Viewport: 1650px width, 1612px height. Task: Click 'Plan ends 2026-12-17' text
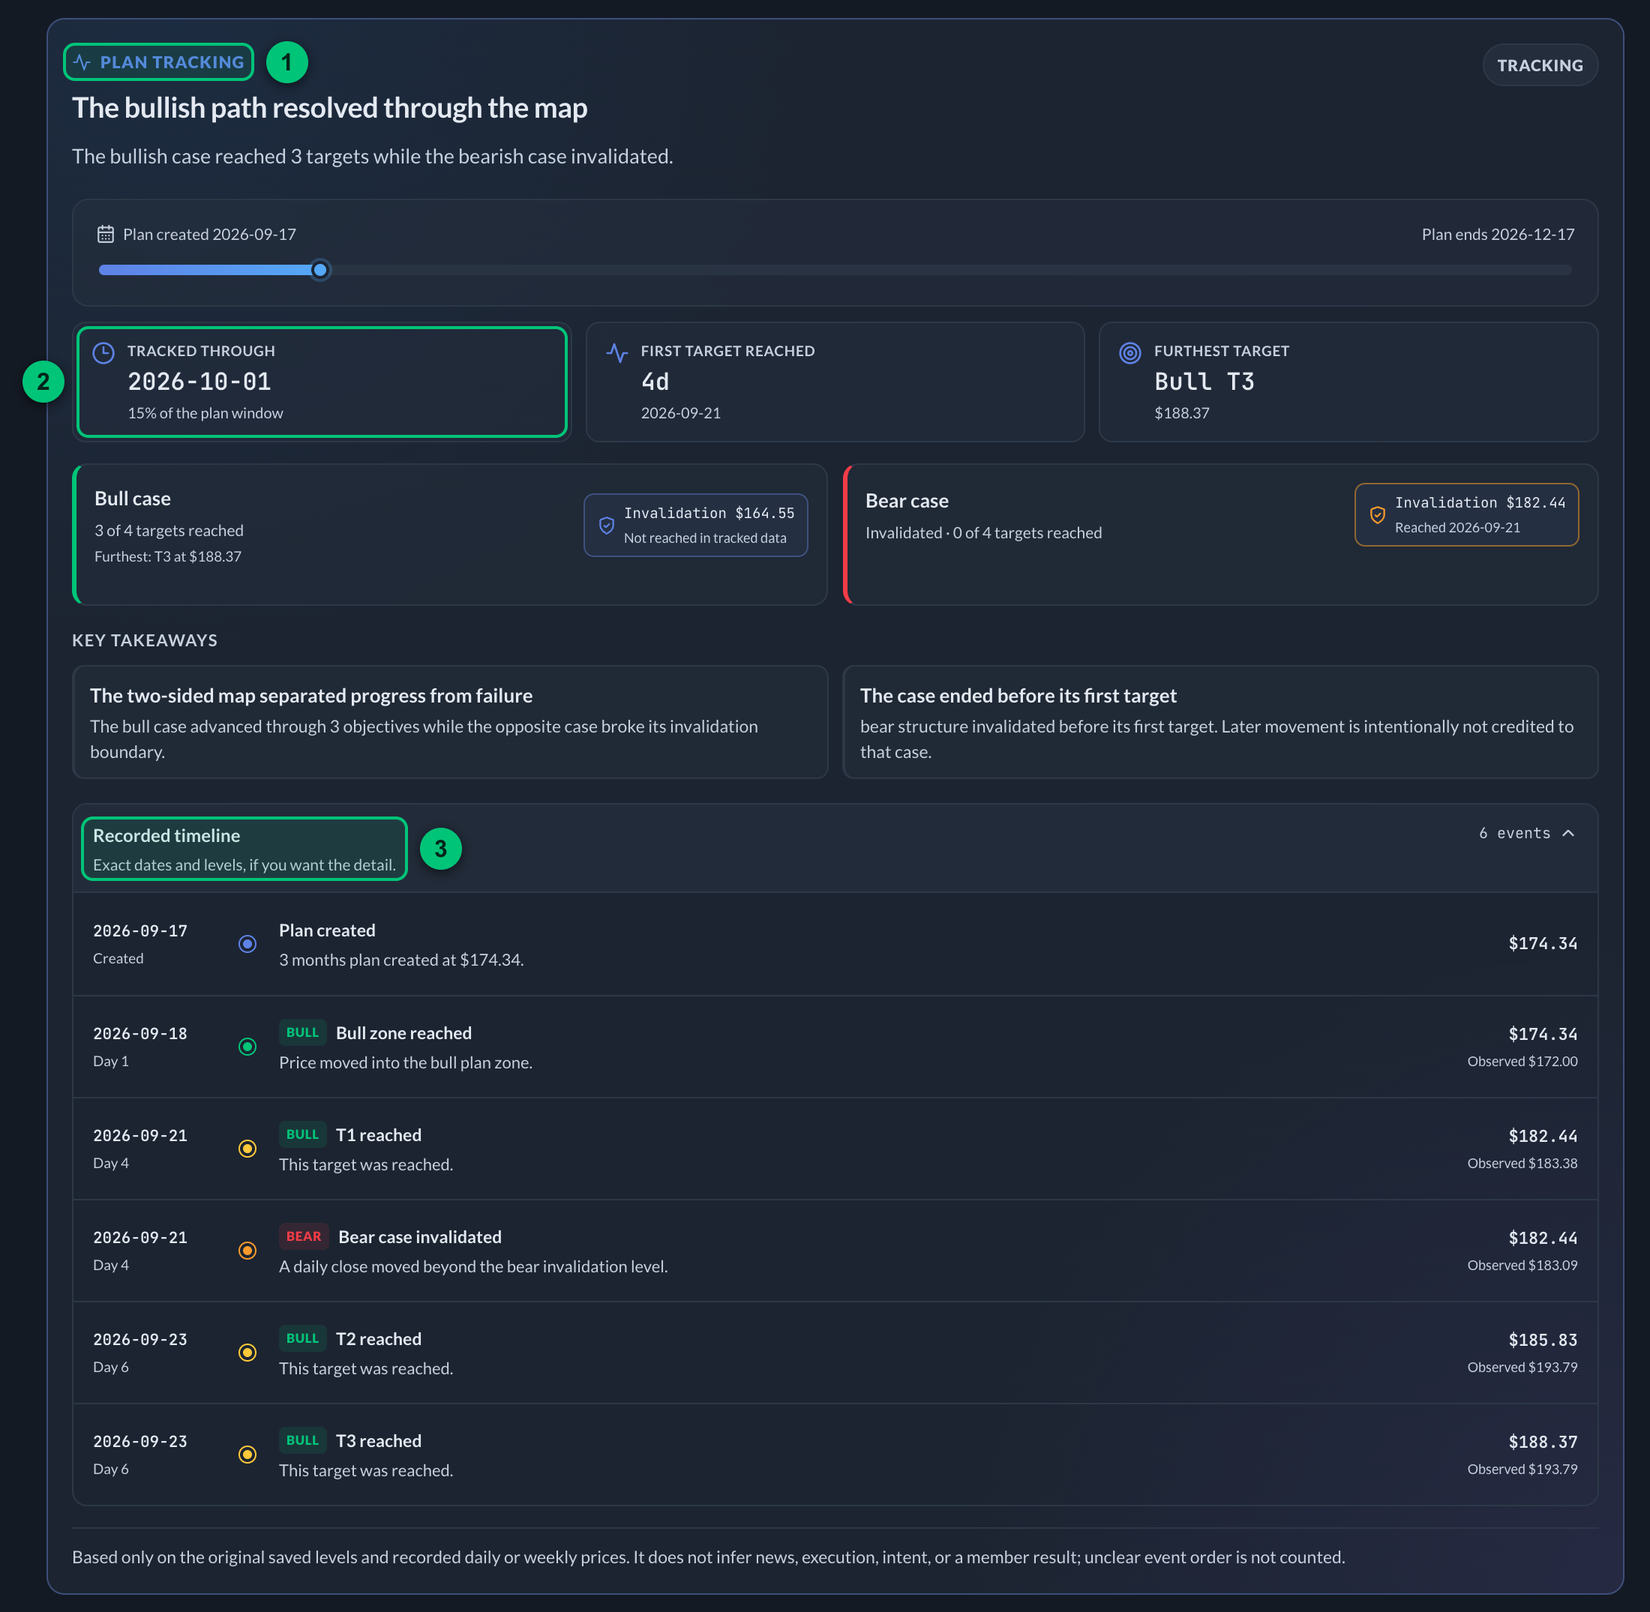click(1498, 234)
